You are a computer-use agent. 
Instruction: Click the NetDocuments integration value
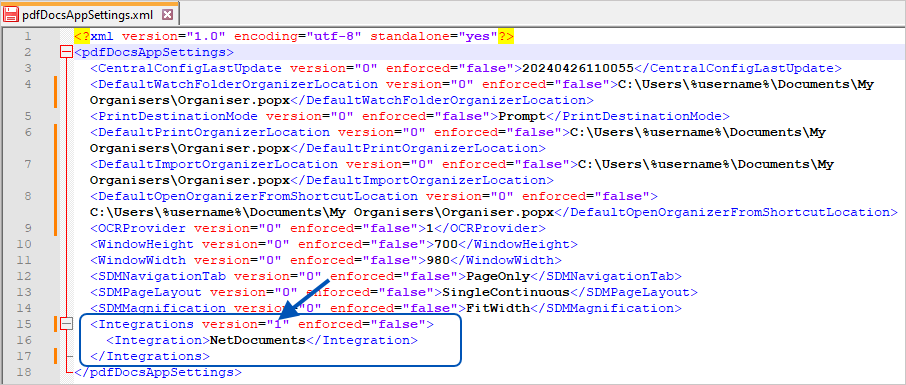pyautogui.click(x=258, y=340)
